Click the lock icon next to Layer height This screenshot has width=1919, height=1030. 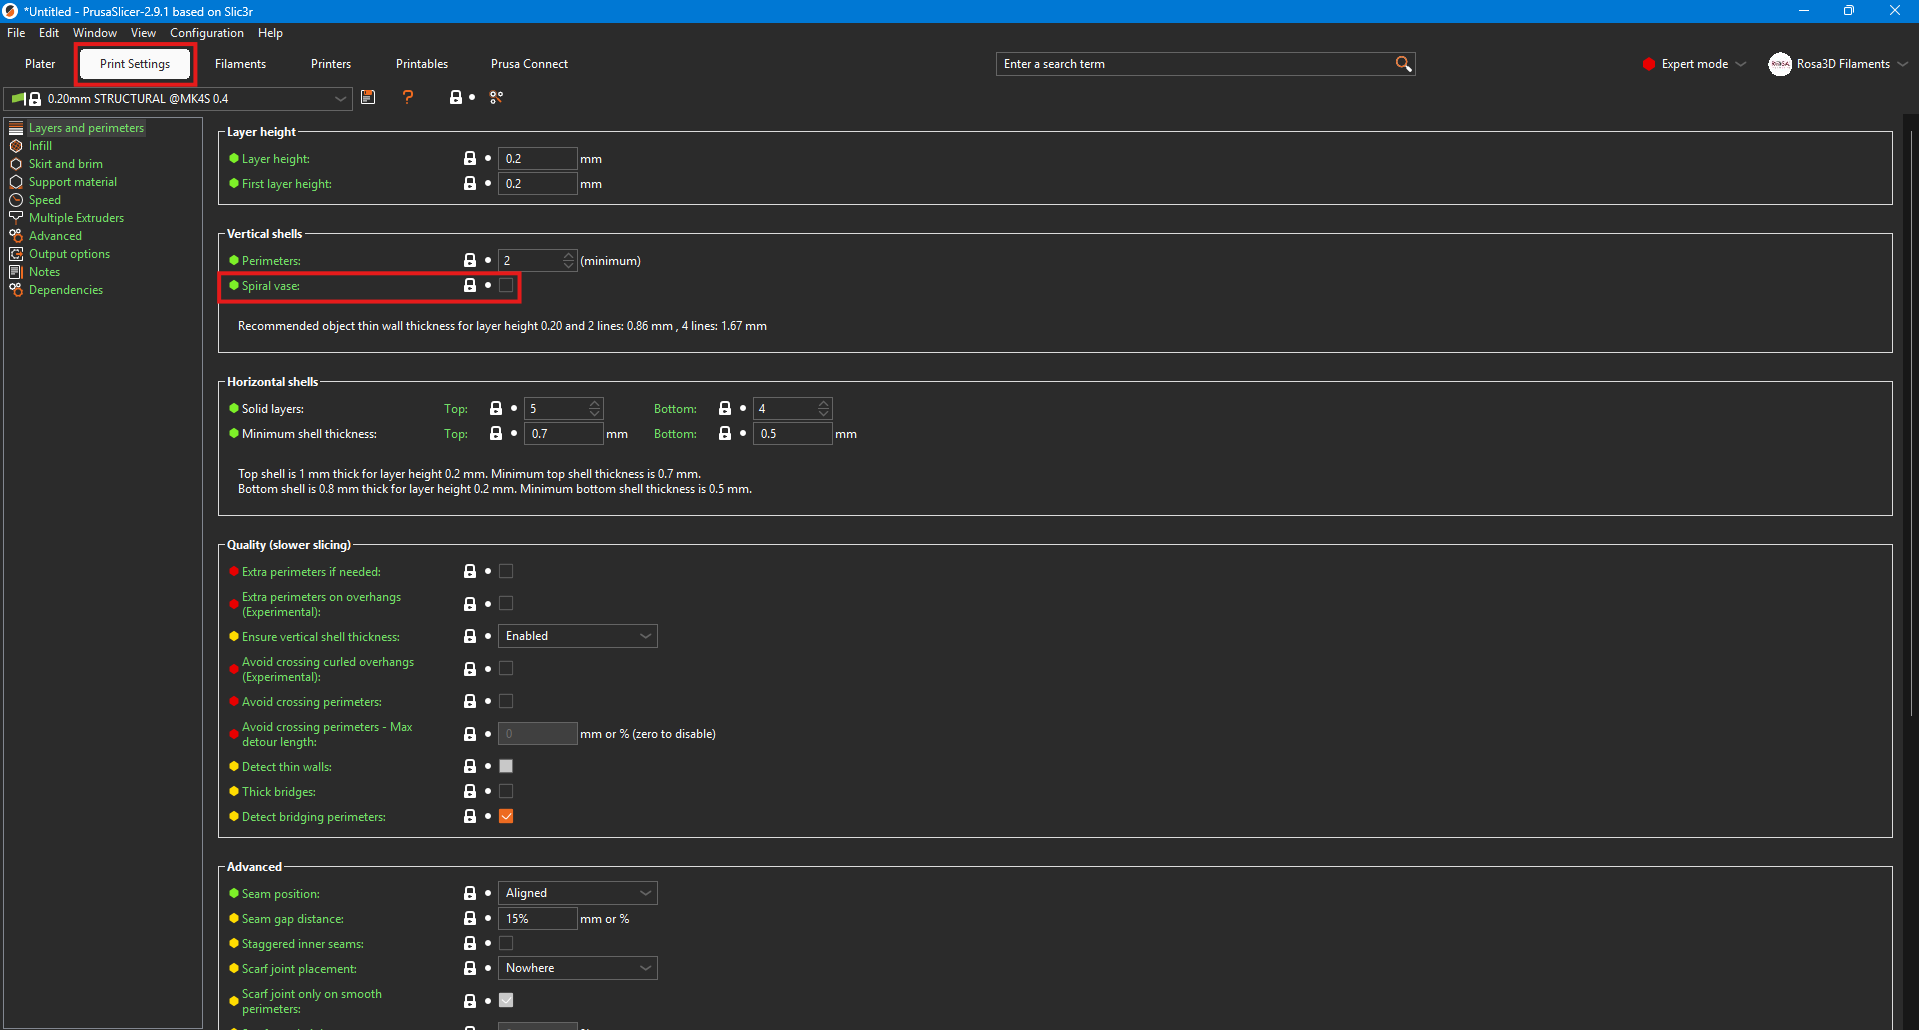coord(470,158)
